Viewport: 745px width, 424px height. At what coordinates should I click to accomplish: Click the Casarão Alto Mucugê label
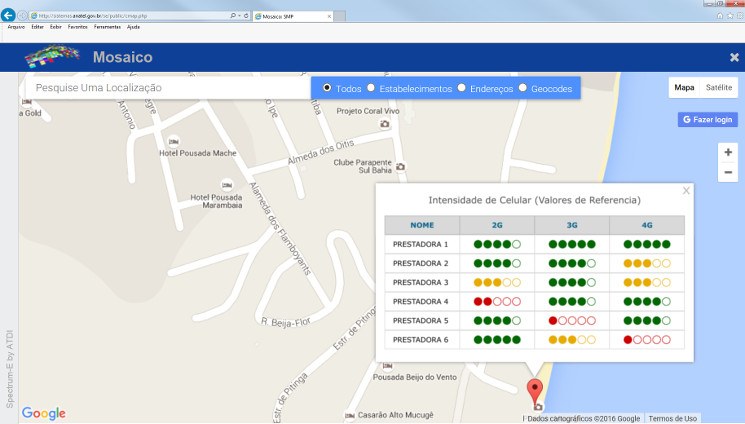click(x=396, y=415)
